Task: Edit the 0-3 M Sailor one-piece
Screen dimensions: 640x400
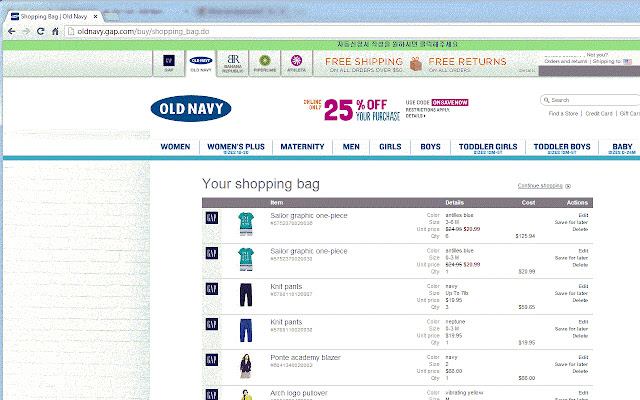Action: 583,251
